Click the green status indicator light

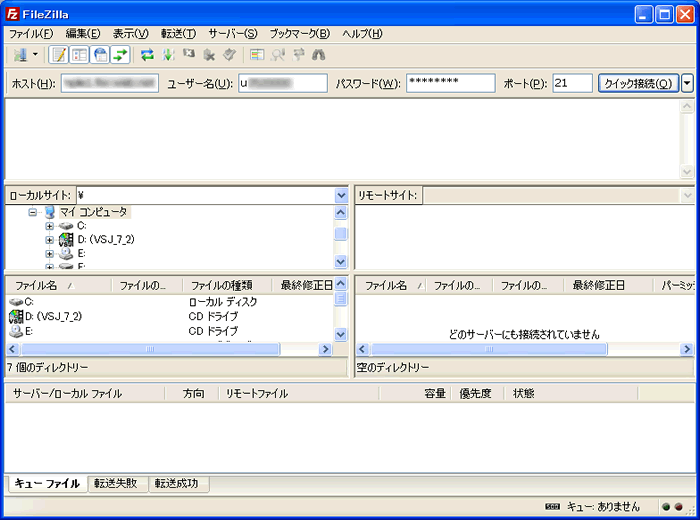(666, 507)
